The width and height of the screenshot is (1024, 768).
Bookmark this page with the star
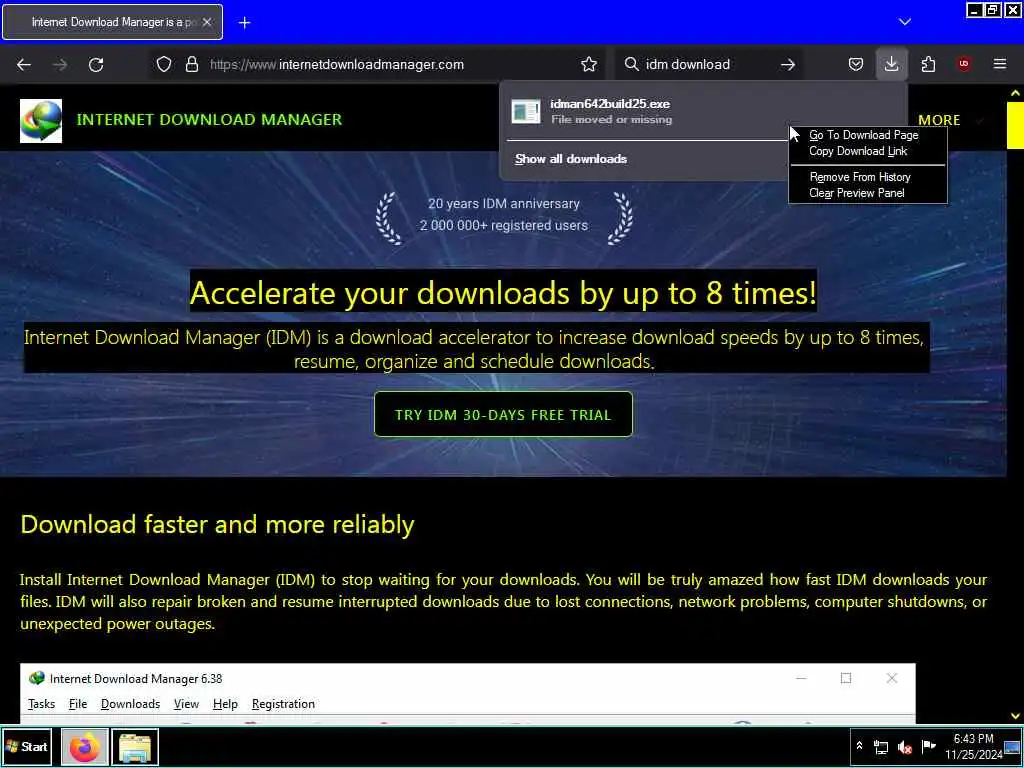(589, 64)
